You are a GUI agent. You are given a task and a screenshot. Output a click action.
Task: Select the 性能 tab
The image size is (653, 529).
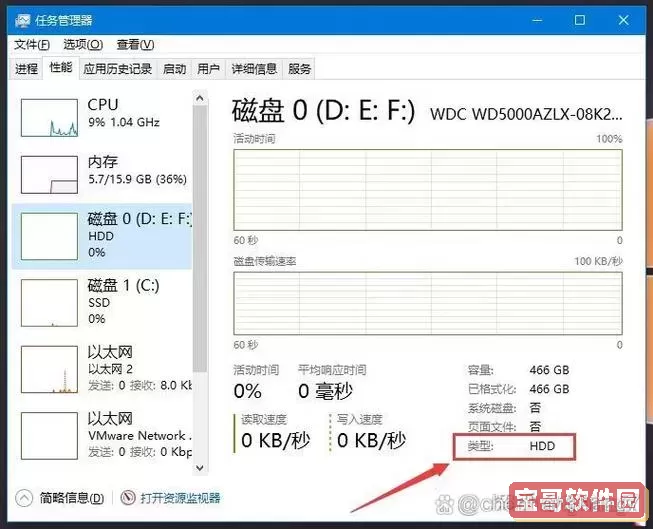61,67
